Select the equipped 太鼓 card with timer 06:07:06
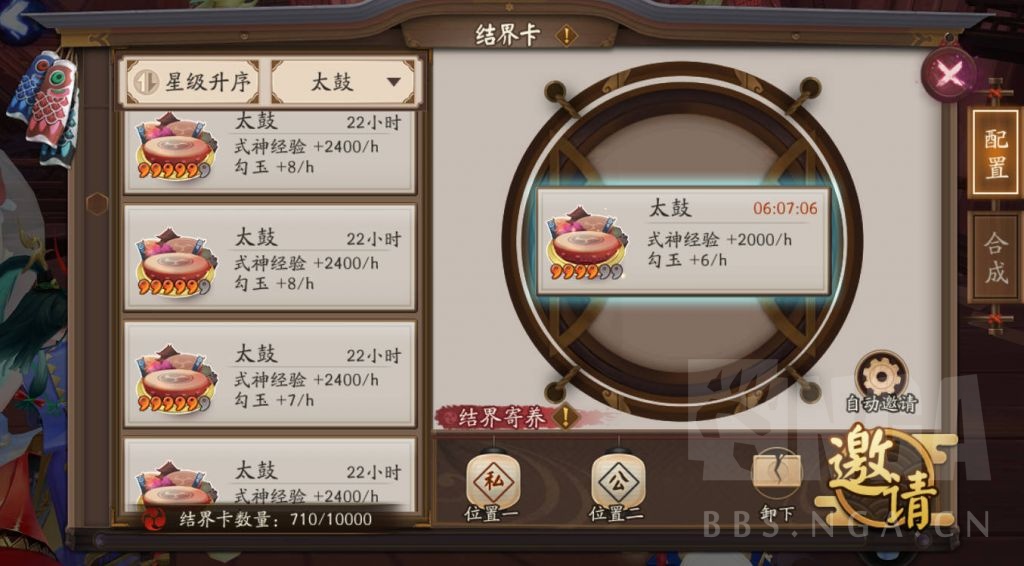This screenshot has width=1024, height=566. coord(683,242)
